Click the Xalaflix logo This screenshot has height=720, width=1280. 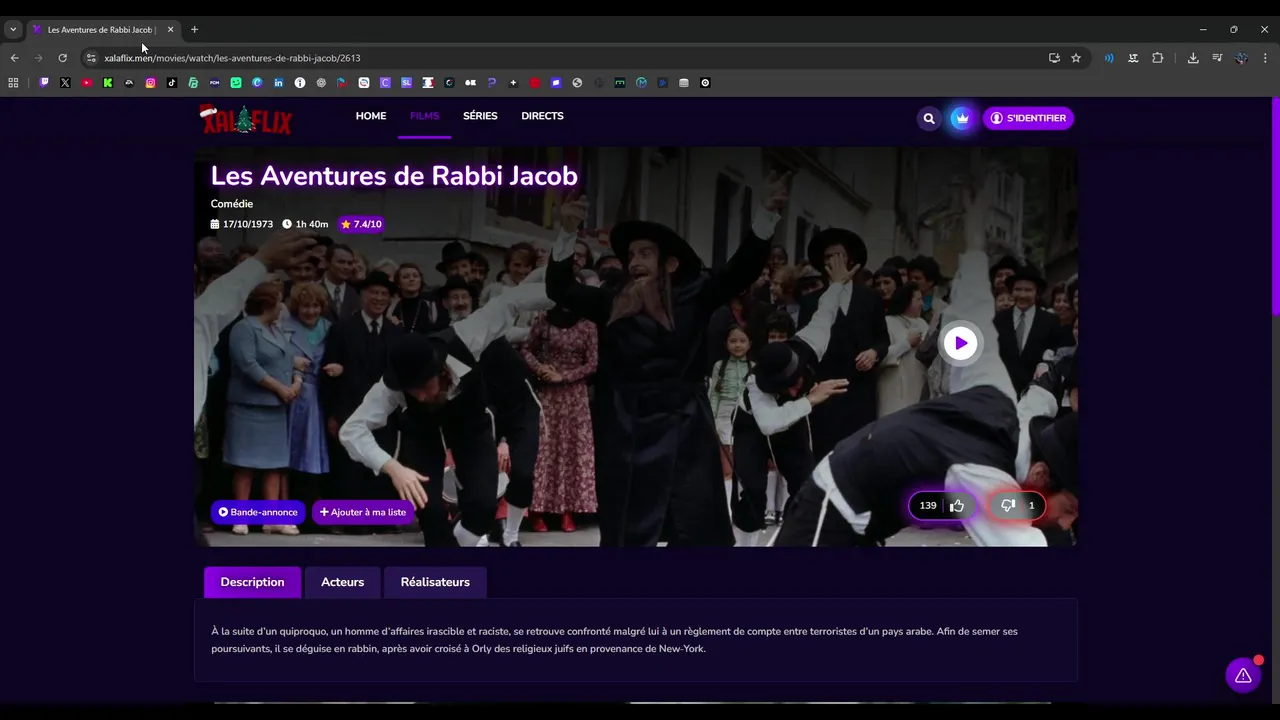coord(245,119)
